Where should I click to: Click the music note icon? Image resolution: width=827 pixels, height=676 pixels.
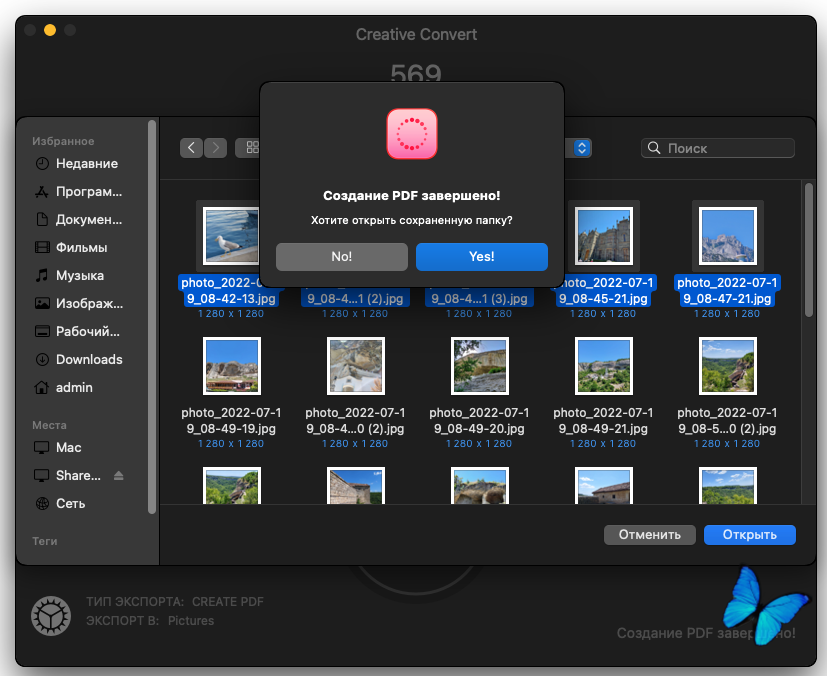pos(42,275)
